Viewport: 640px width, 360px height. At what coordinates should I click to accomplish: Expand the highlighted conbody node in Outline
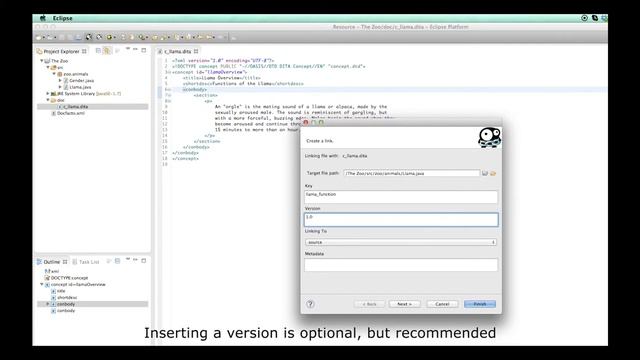(x=48, y=304)
